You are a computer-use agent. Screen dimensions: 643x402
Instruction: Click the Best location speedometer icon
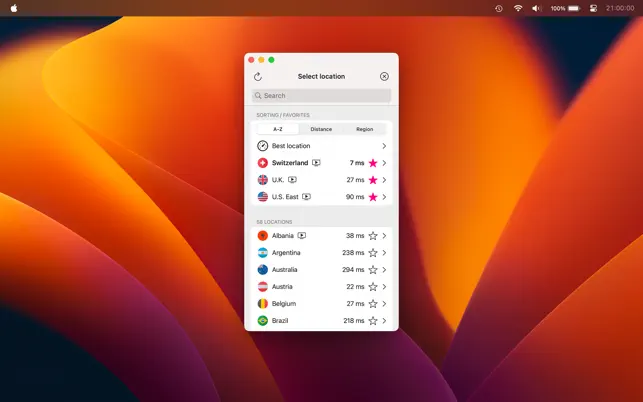[262, 146]
